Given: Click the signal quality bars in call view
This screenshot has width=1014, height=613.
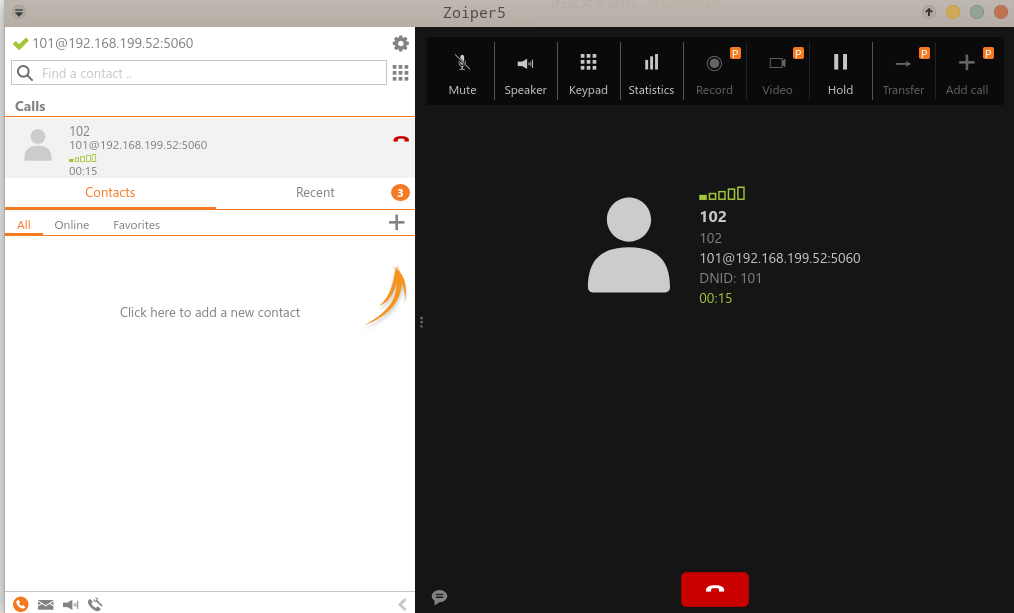Looking at the screenshot, I should [722, 193].
